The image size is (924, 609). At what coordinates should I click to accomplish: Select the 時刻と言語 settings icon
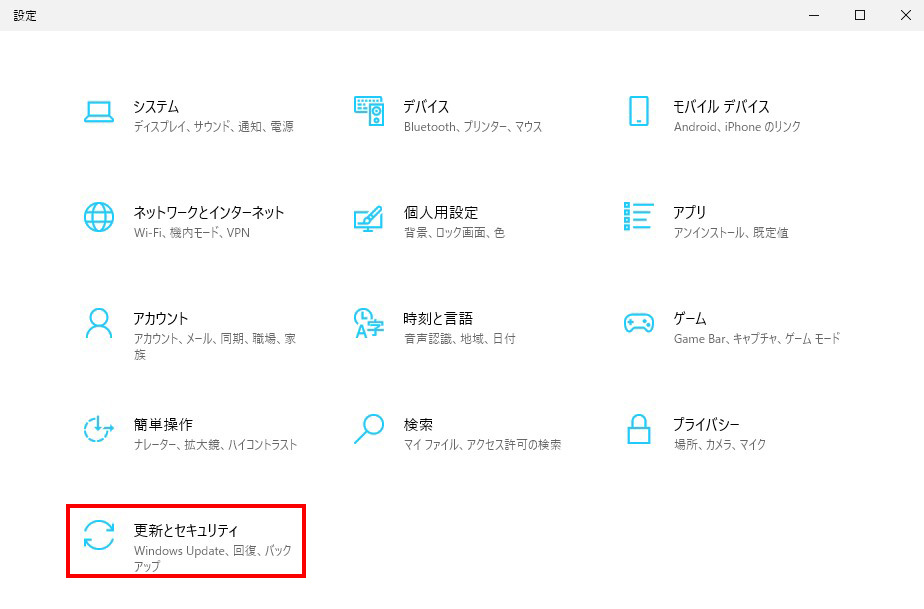pos(369,322)
